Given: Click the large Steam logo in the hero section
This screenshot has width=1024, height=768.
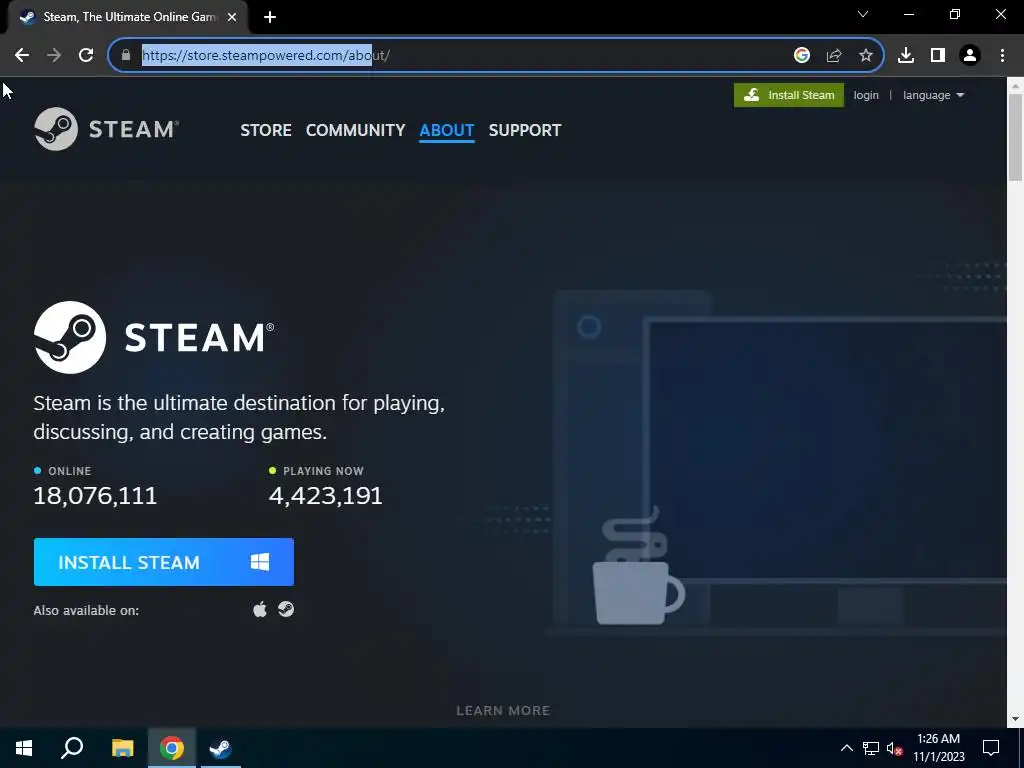Looking at the screenshot, I should pos(154,337).
